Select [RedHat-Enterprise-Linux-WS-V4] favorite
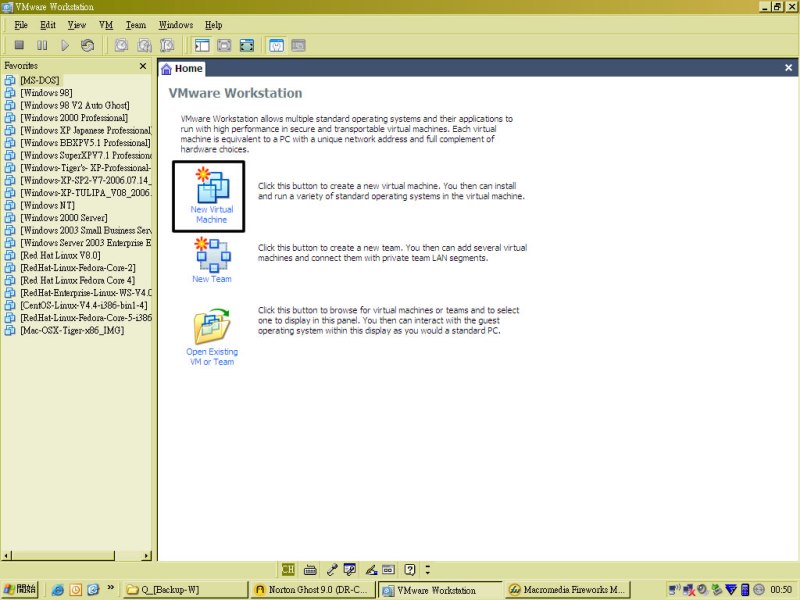Viewport: 800px width, 600px height. click(x=85, y=293)
